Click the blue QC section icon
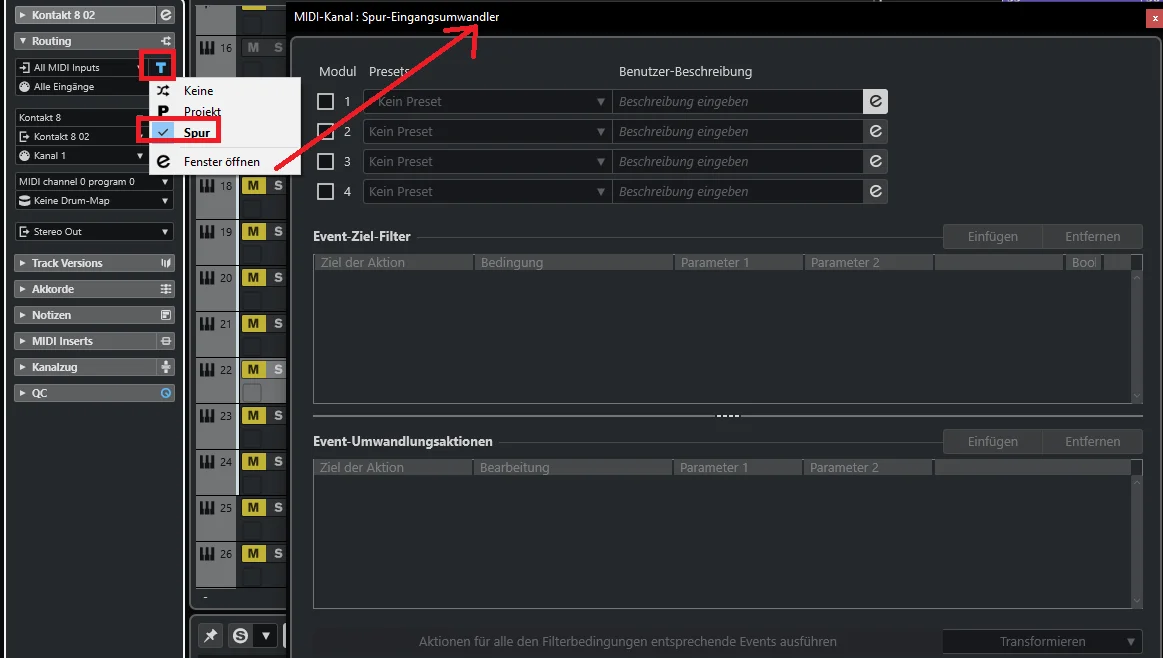1163x658 pixels. pyautogui.click(x=166, y=393)
